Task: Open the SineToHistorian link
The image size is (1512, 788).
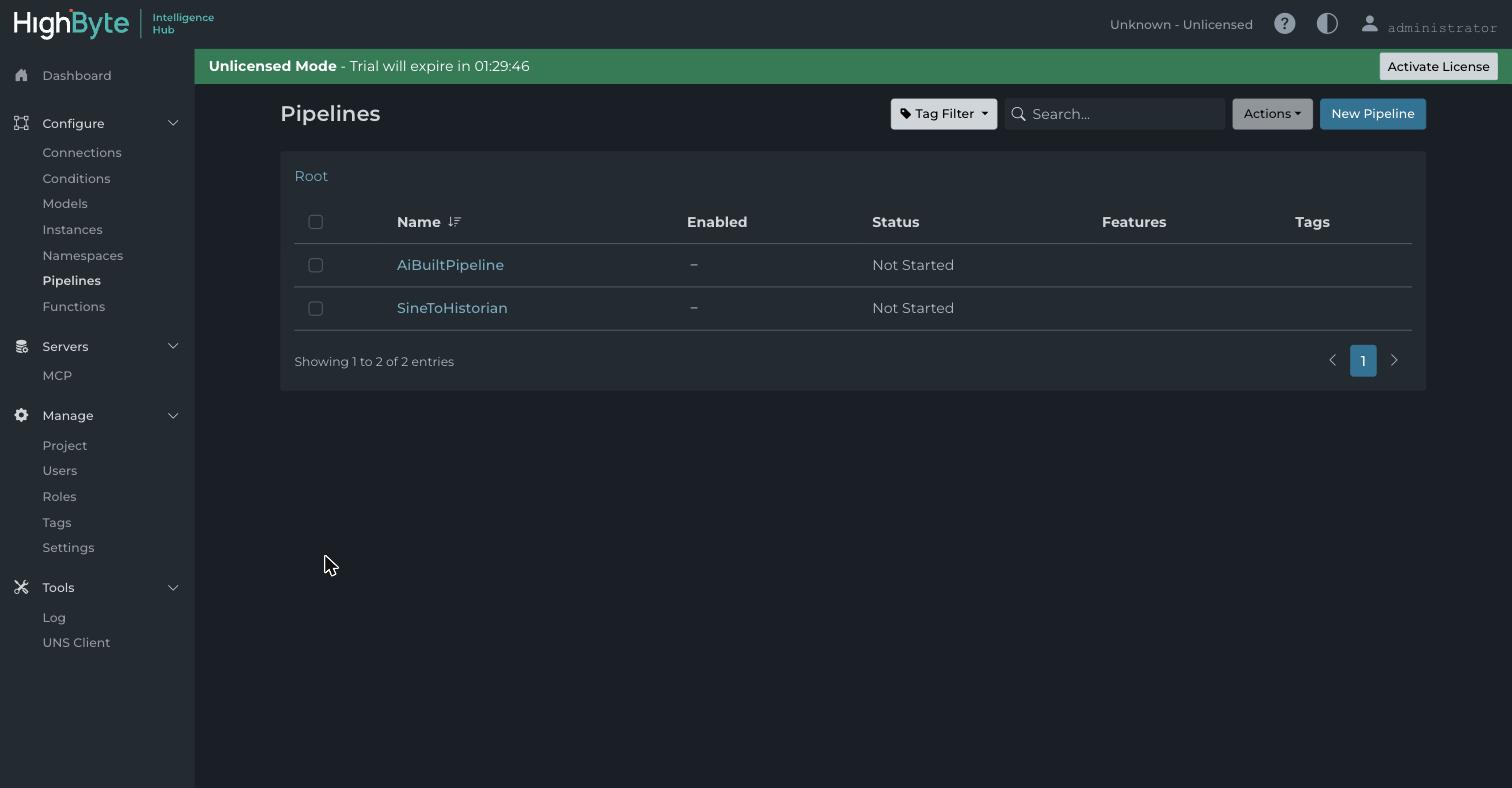Action: (x=452, y=308)
